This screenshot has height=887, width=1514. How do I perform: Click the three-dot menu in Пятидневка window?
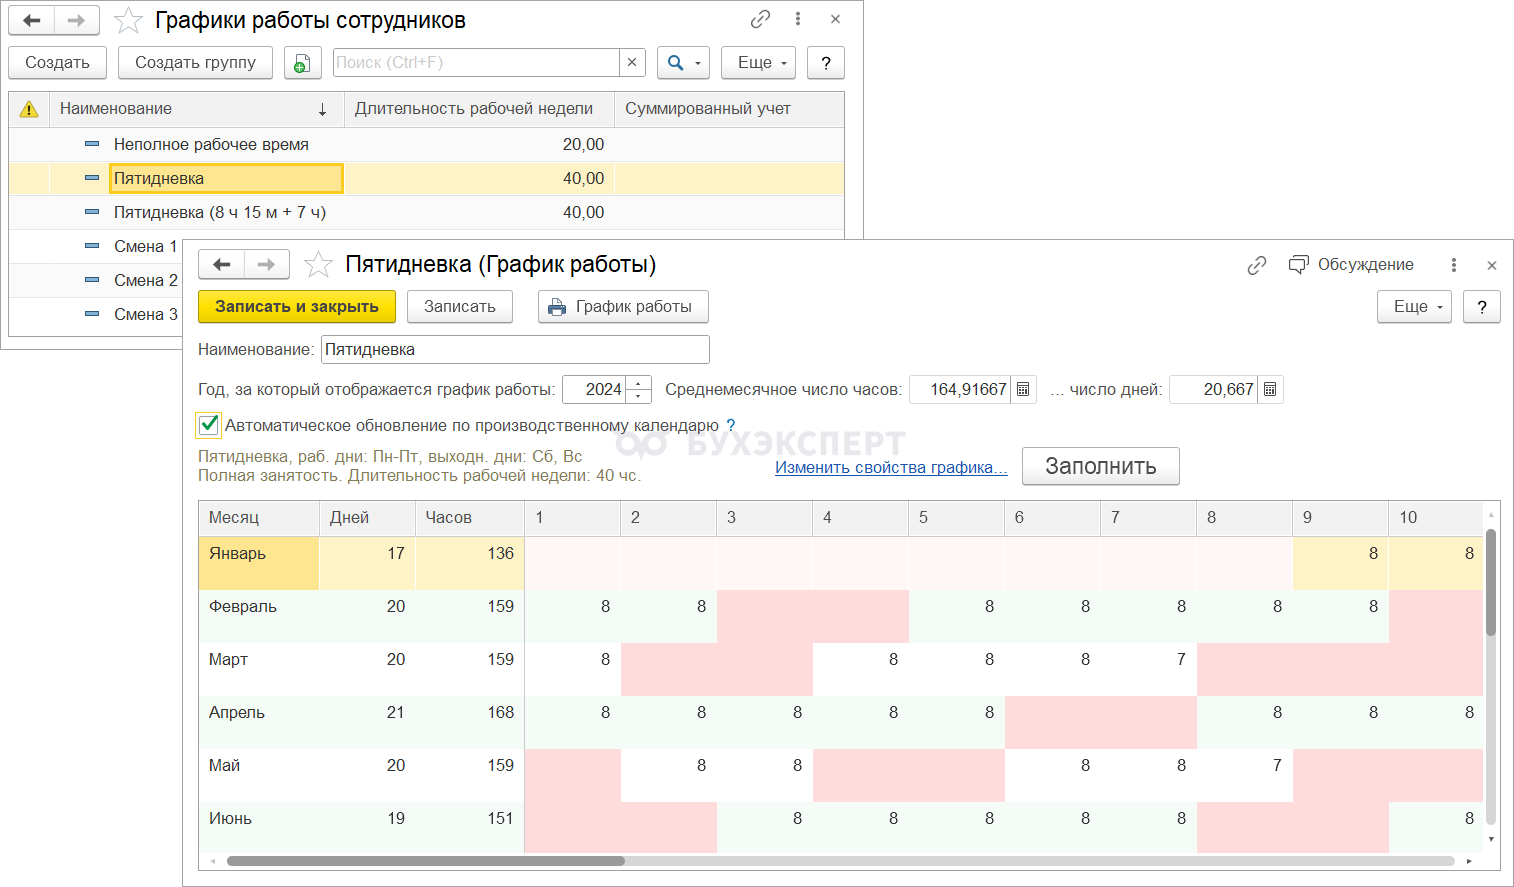1453,265
